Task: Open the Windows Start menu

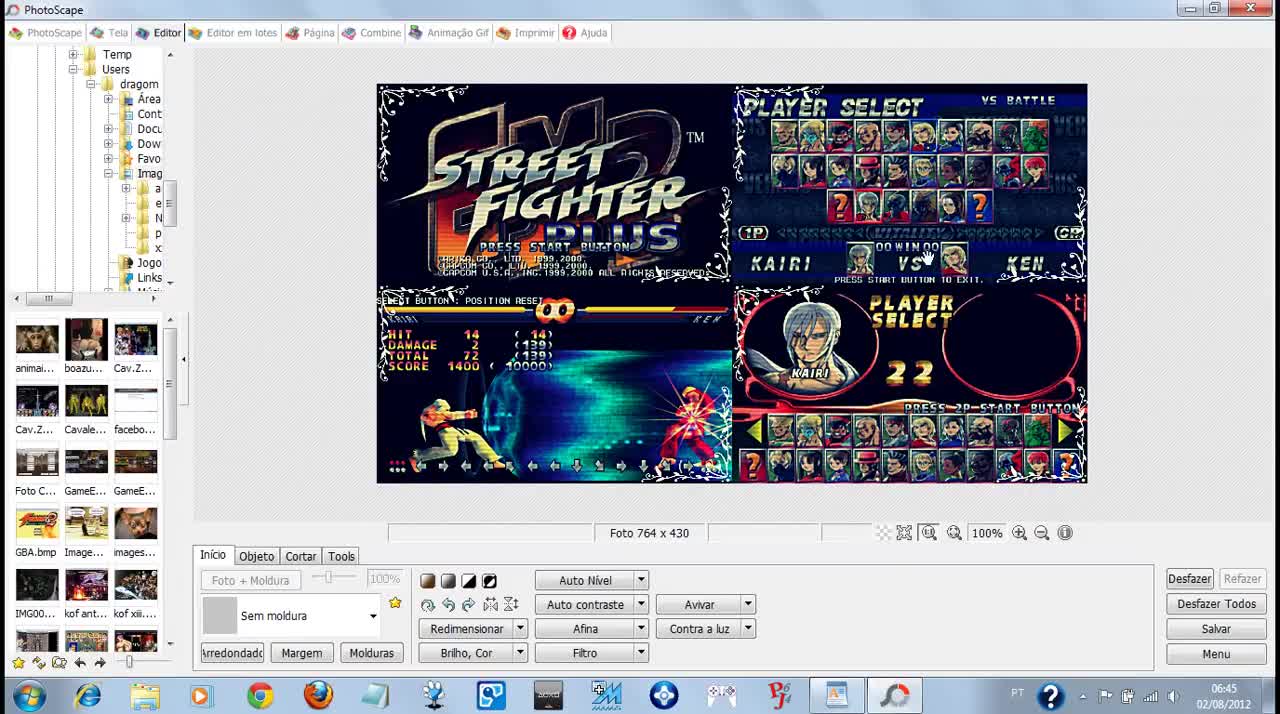Action: pyautogui.click(x=29, y=695)
